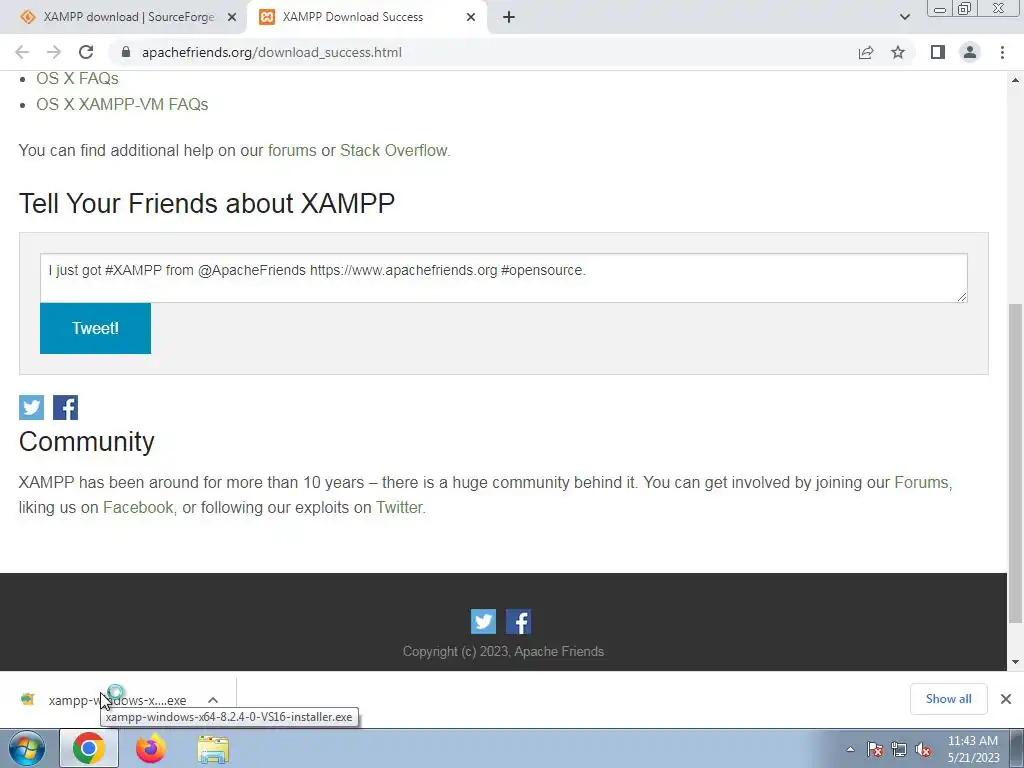Close the downloads bar
1024x768 pixels.
(1006, 699)
